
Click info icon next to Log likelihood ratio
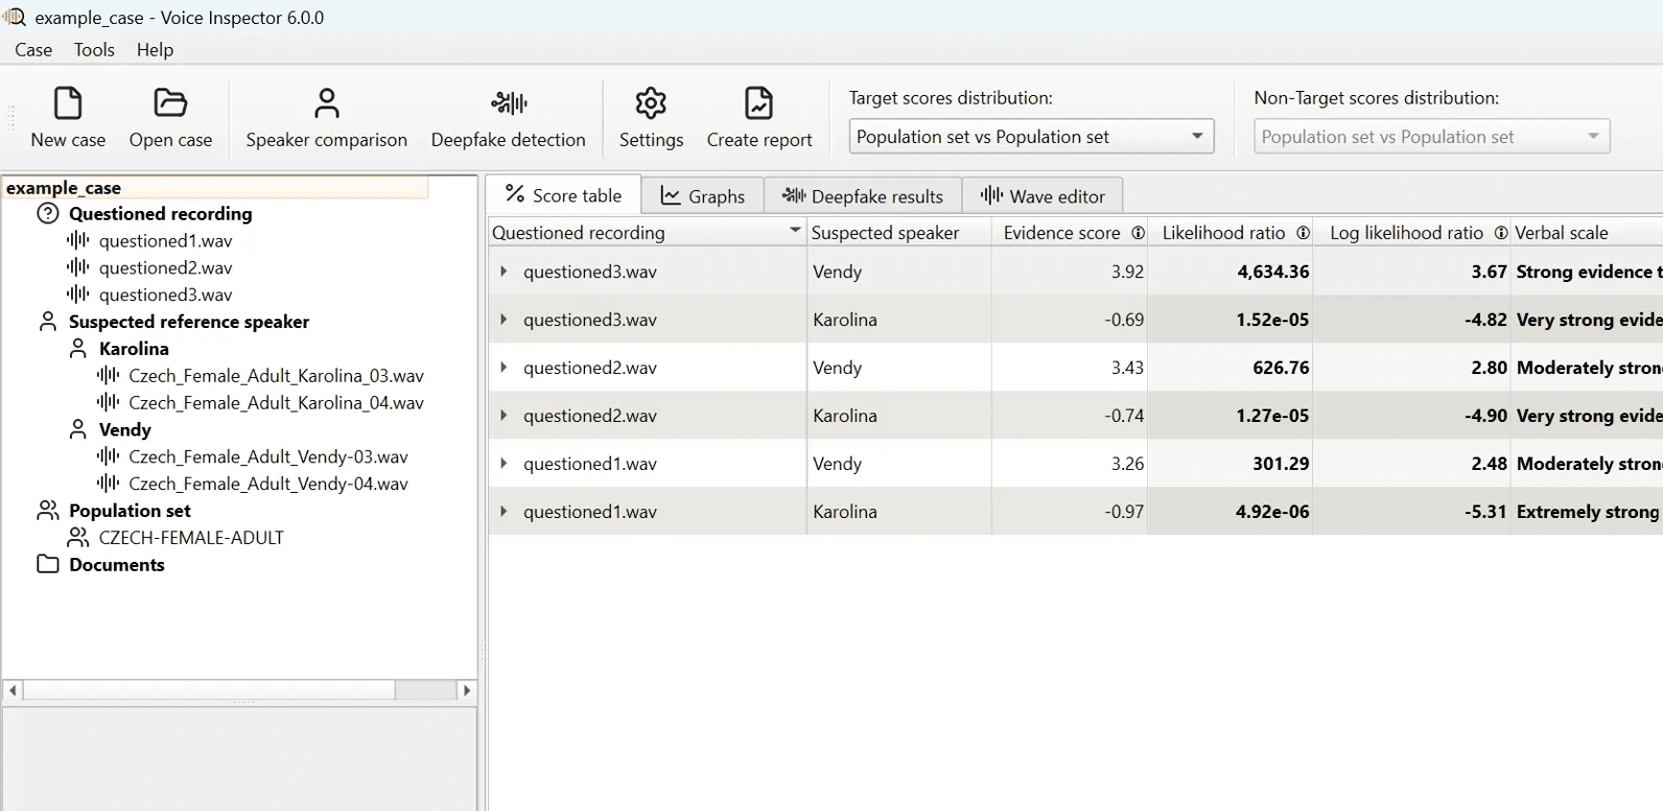click(1500, 232)
